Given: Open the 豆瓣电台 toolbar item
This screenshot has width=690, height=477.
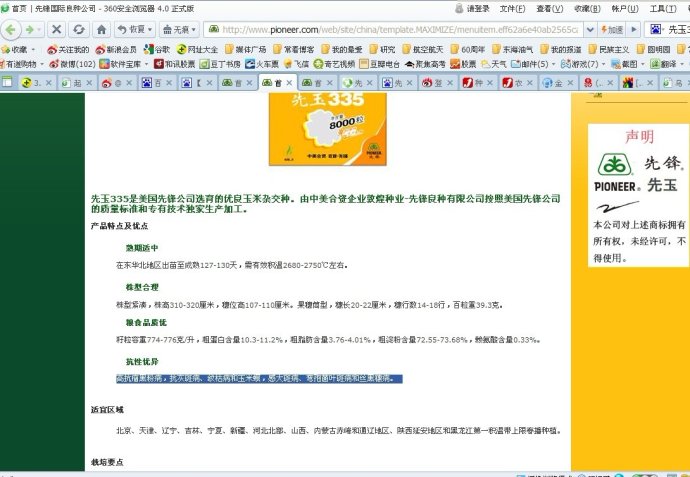Looking at the screenshot, I should click(379, 64).
